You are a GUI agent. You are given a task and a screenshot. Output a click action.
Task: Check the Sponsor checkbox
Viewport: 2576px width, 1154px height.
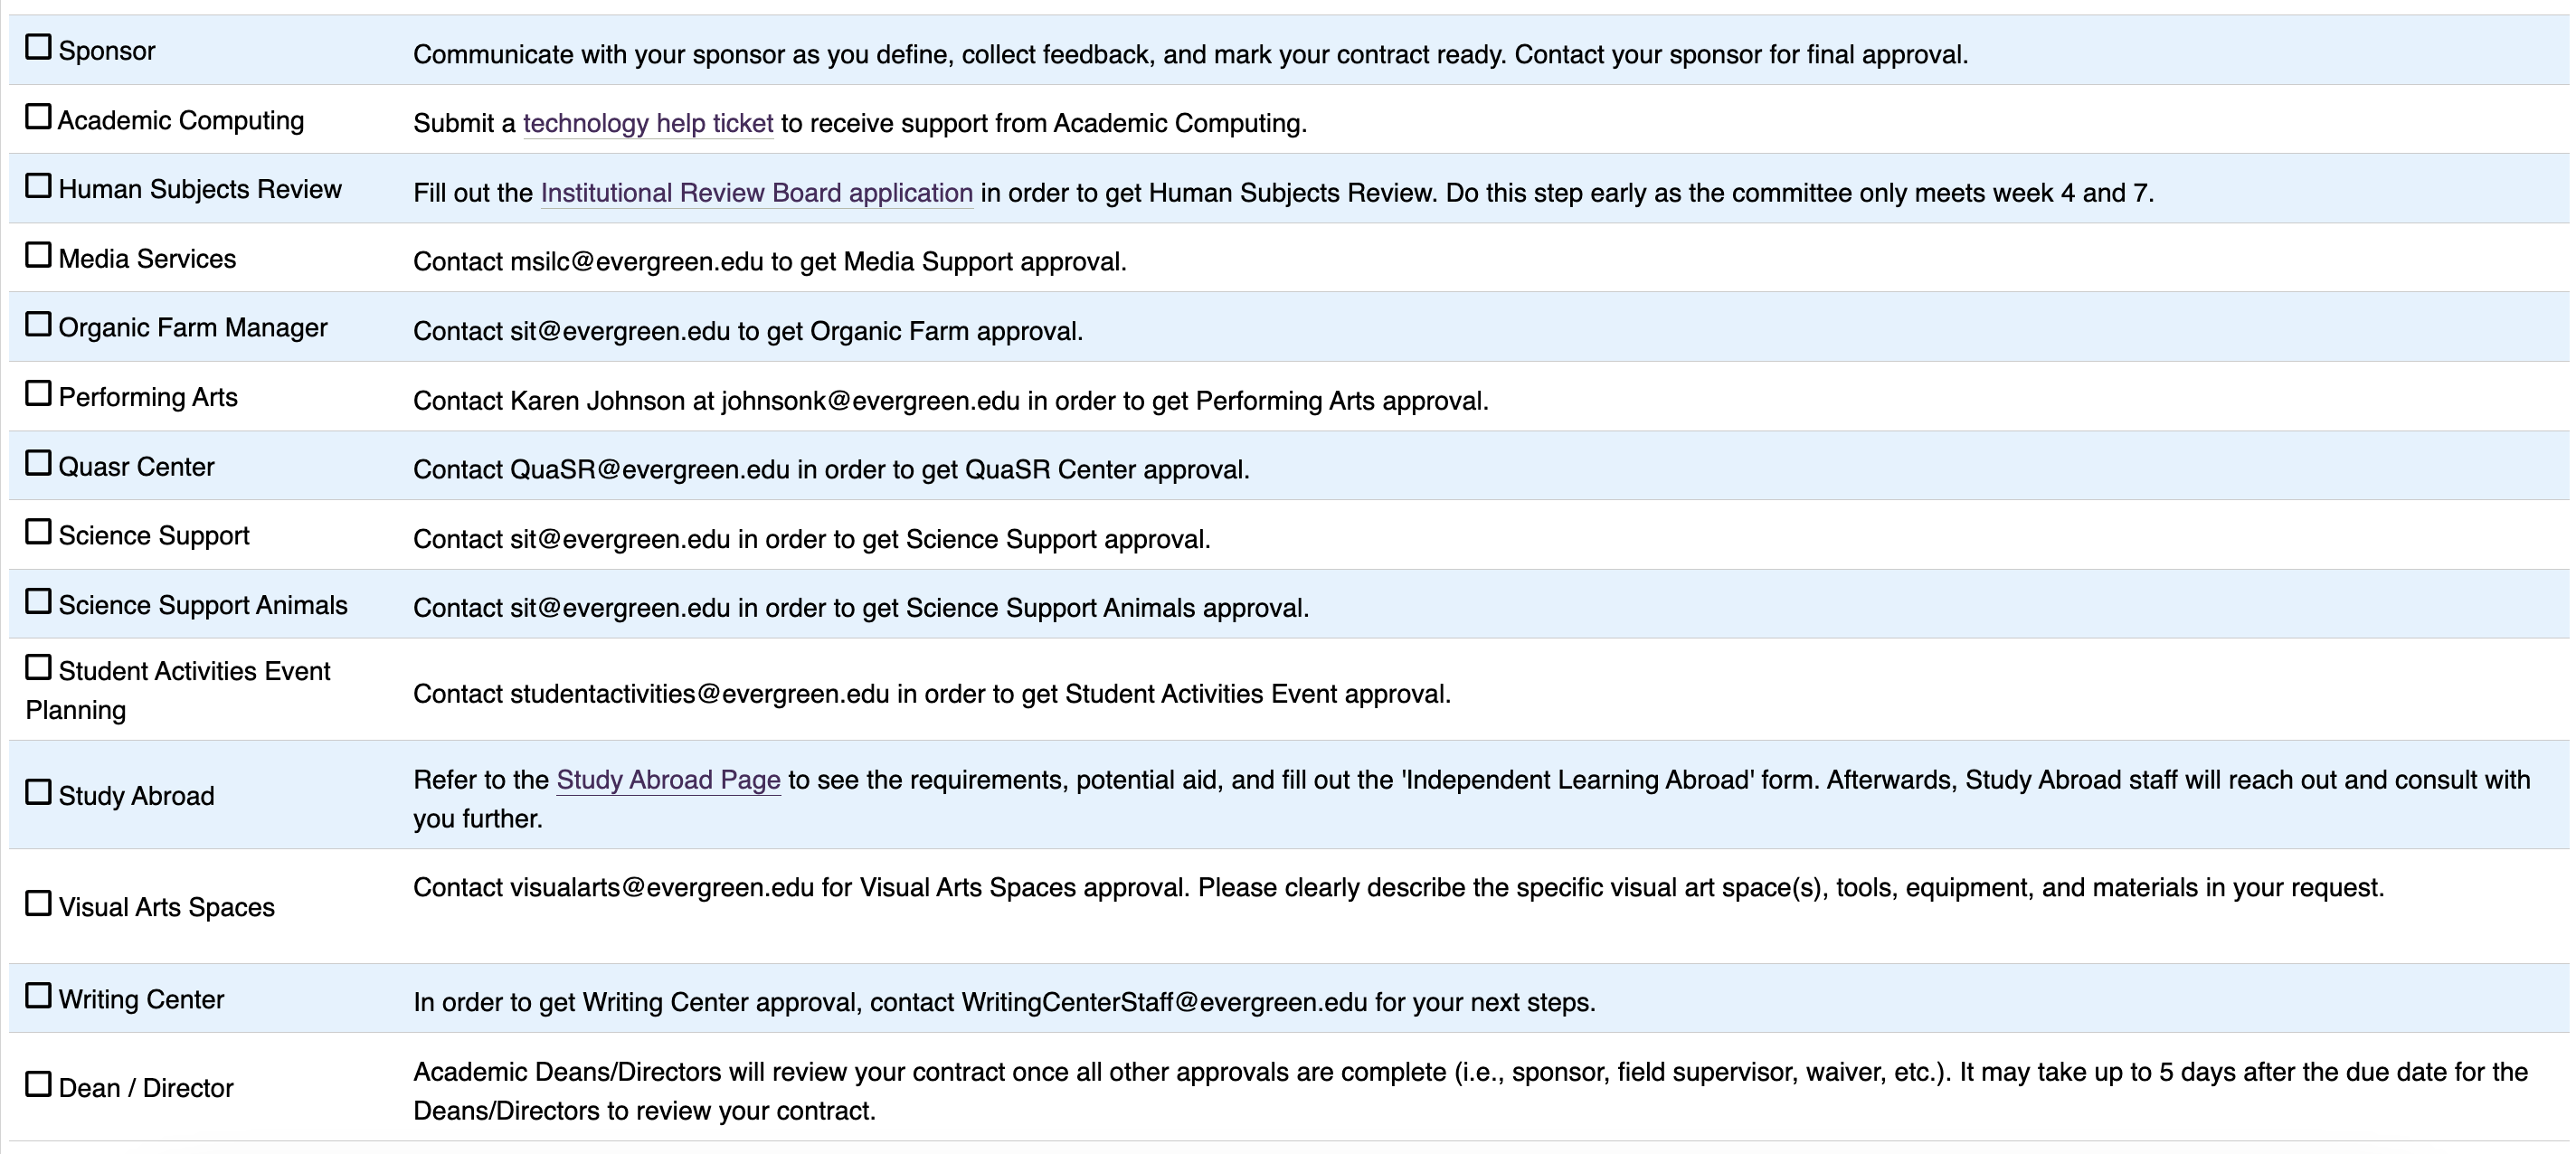38,47
